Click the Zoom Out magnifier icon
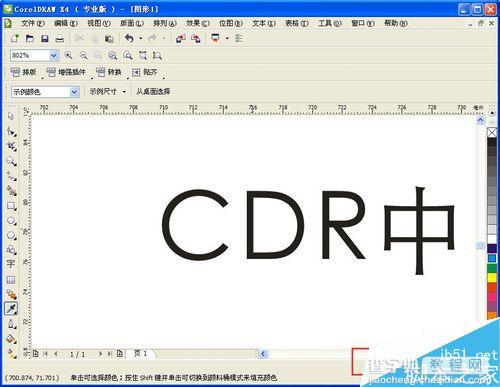Screen dimensions: 500x387 point(83,55)
